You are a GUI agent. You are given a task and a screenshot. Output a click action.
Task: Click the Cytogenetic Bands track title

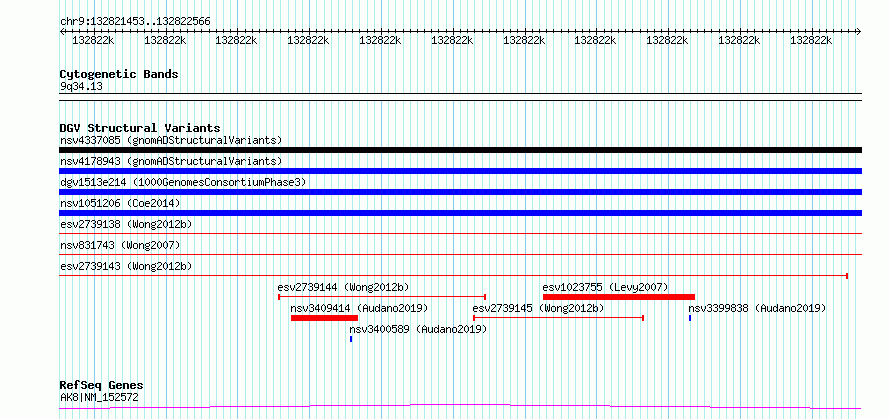tap(119, 74)
